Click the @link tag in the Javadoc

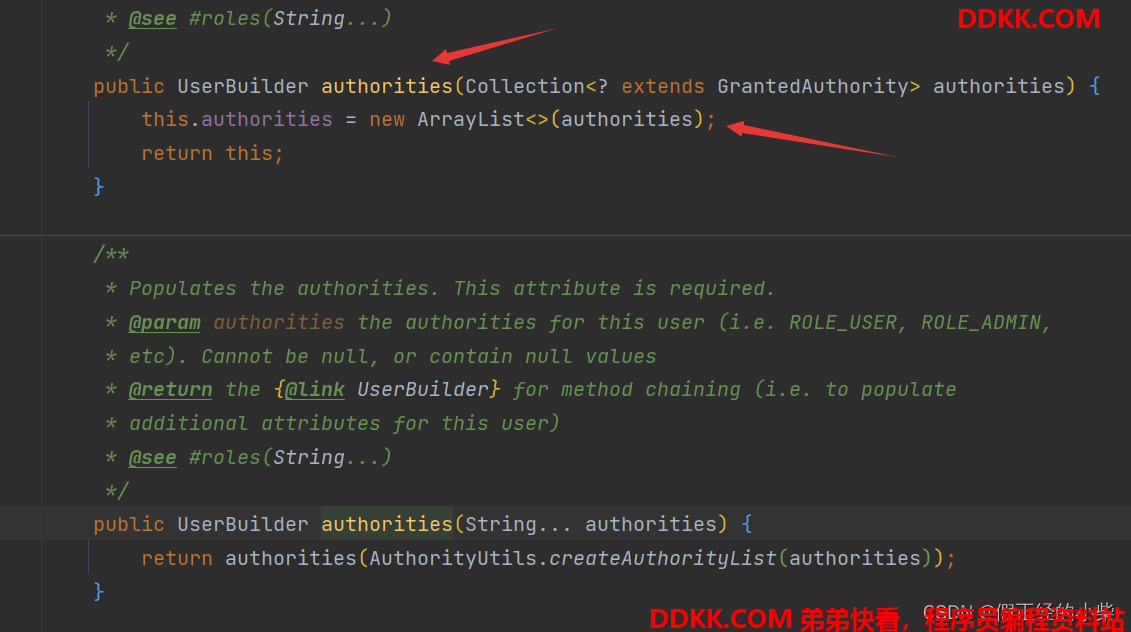(x=315, y=389)
